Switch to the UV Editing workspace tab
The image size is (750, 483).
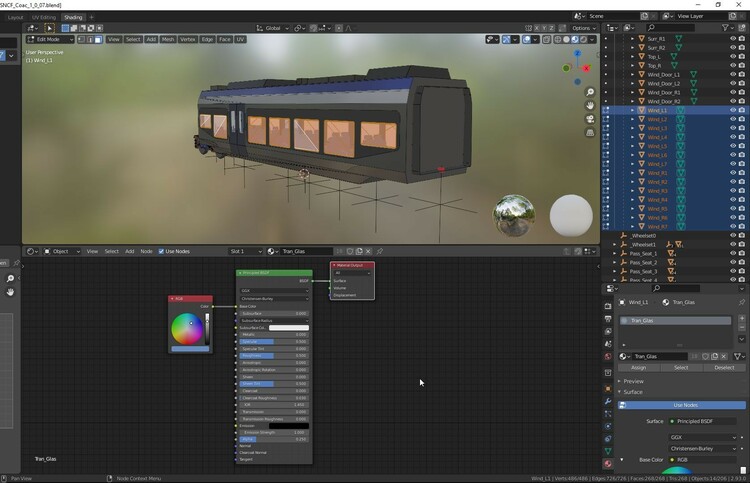44,17
